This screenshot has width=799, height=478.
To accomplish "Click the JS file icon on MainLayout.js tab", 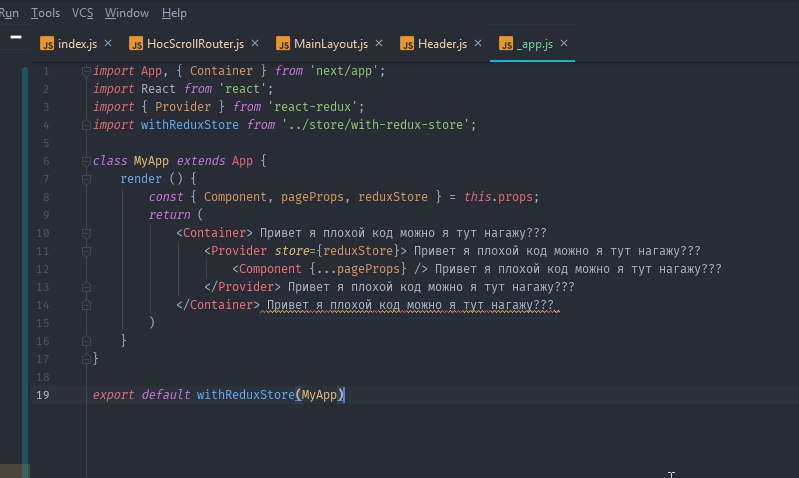I will pyautogui.click(x=283, y=44).
